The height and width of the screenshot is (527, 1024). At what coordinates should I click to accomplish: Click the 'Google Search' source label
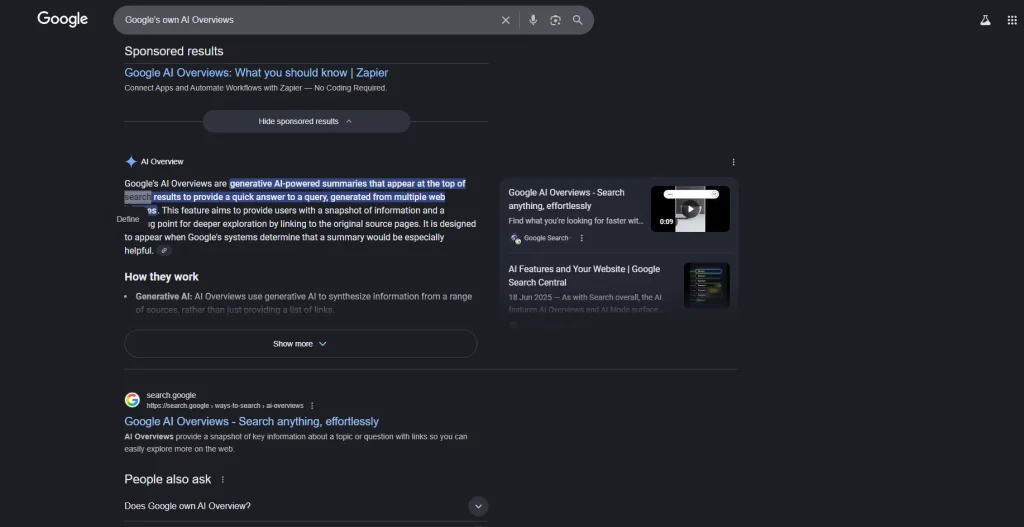[x=546, y=238]
